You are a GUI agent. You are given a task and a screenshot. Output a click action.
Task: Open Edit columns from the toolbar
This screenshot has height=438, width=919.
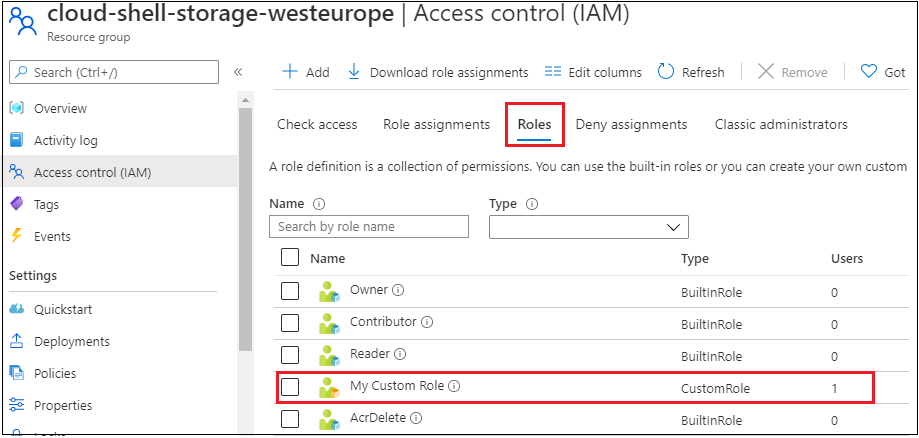[x=593, y=72]
